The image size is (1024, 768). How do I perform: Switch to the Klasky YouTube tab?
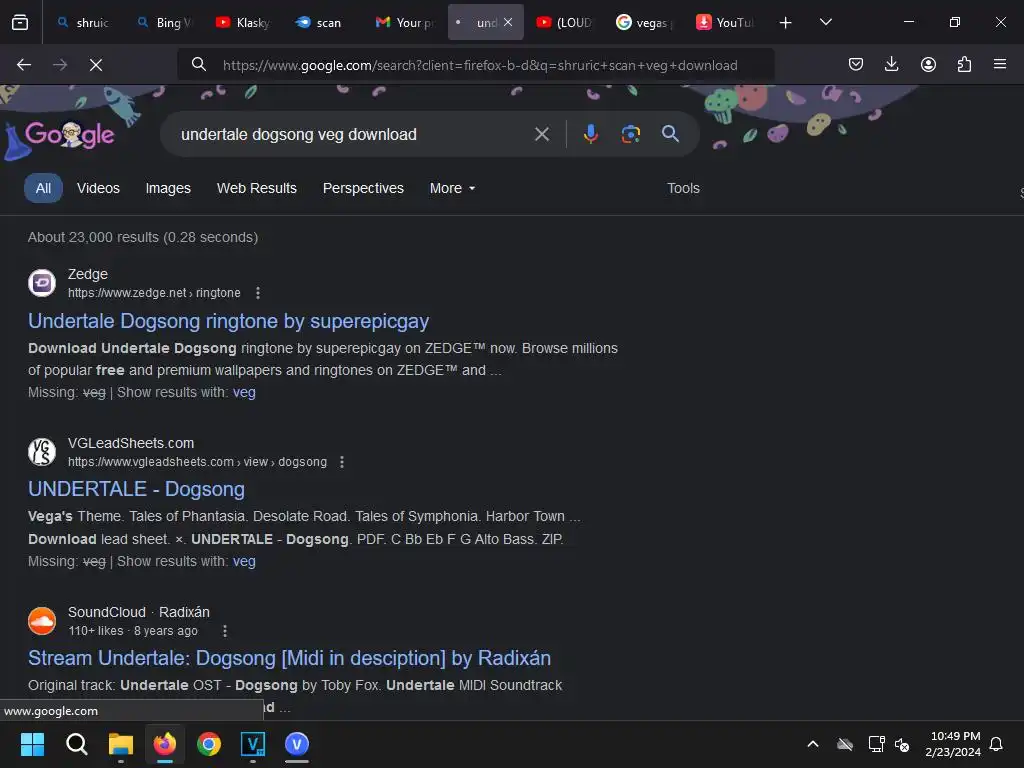243,23
